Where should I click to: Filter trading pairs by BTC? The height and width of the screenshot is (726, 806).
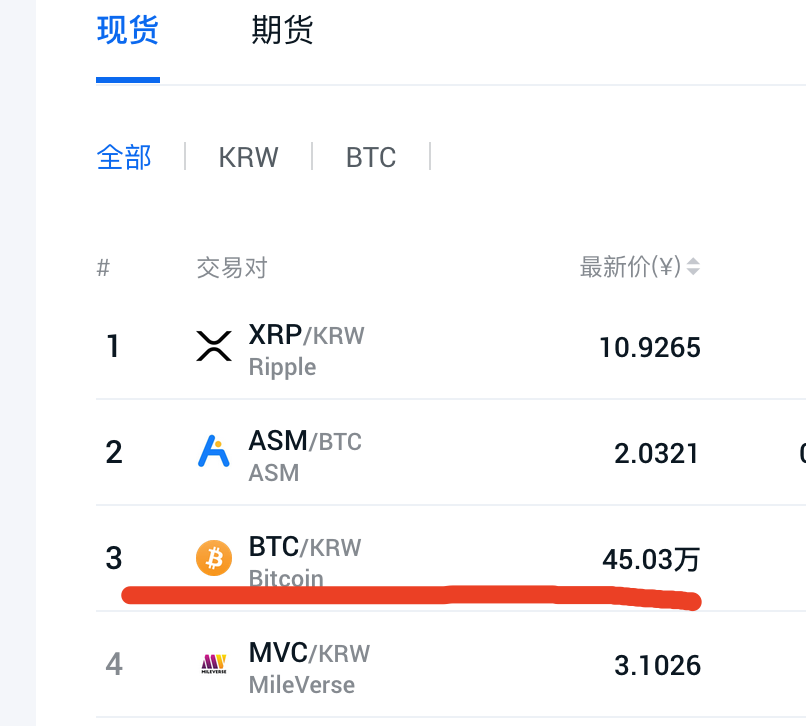[x=371, y=157]
